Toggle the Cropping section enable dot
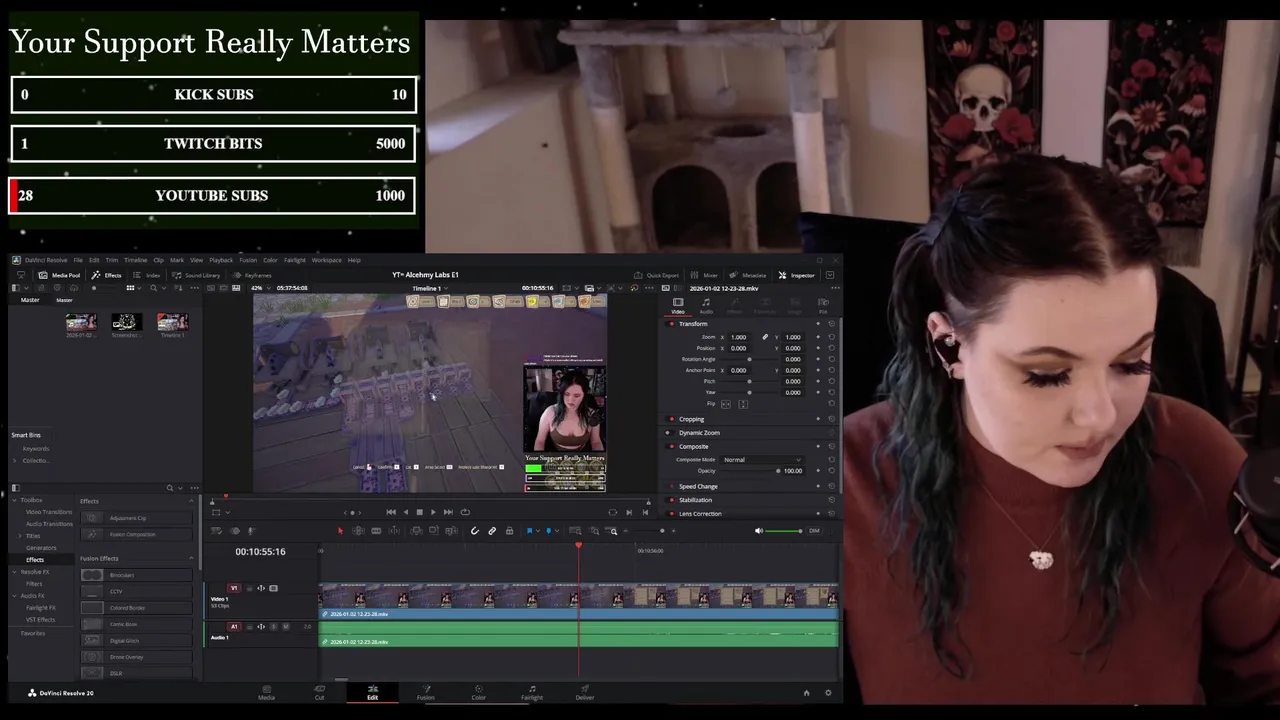 (x=671, y=419)
